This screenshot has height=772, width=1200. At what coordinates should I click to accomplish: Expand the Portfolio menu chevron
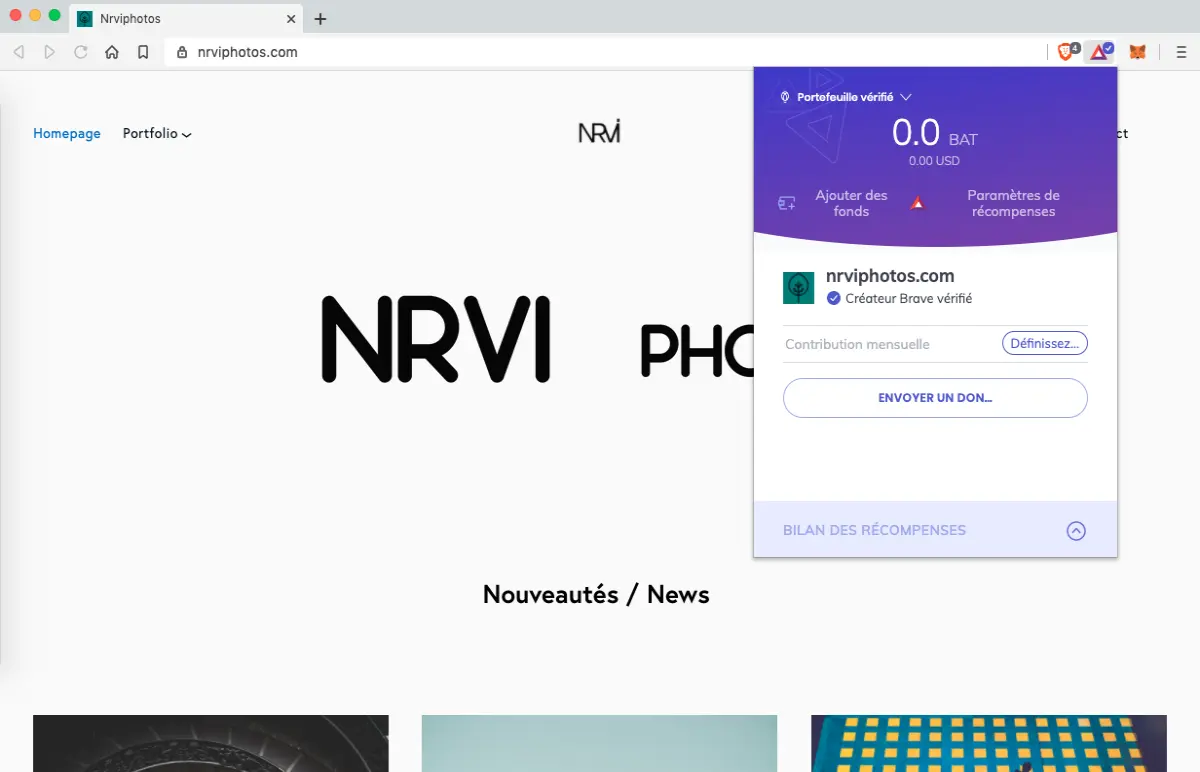tap(187, 134)
